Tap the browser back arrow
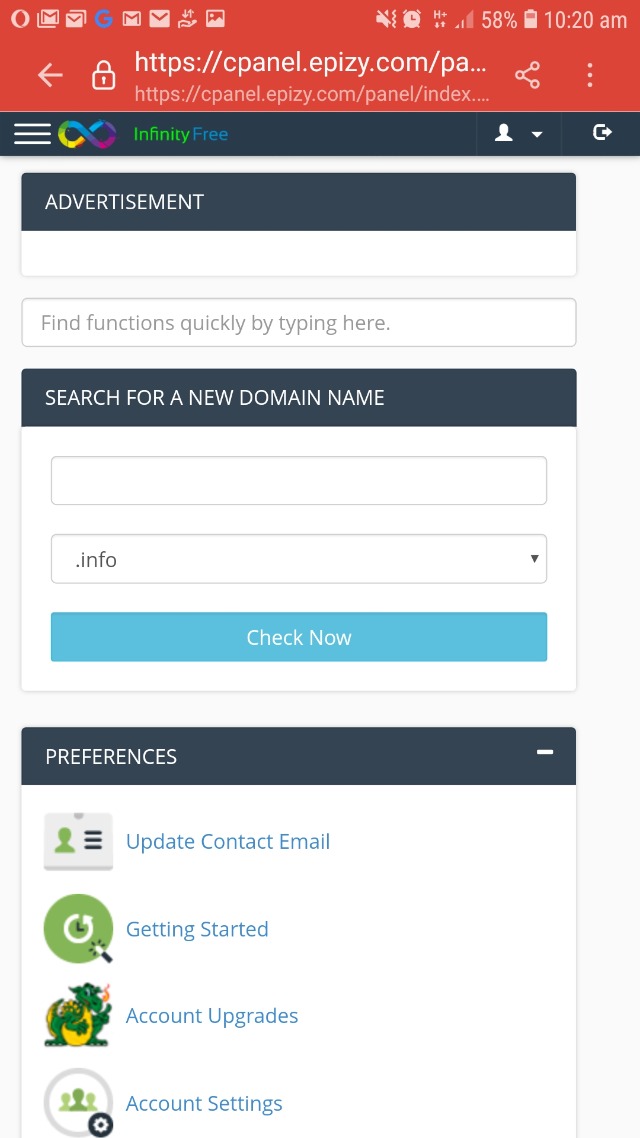Image resolution: width=640 pixels, height=1138 pixels. 50,75
